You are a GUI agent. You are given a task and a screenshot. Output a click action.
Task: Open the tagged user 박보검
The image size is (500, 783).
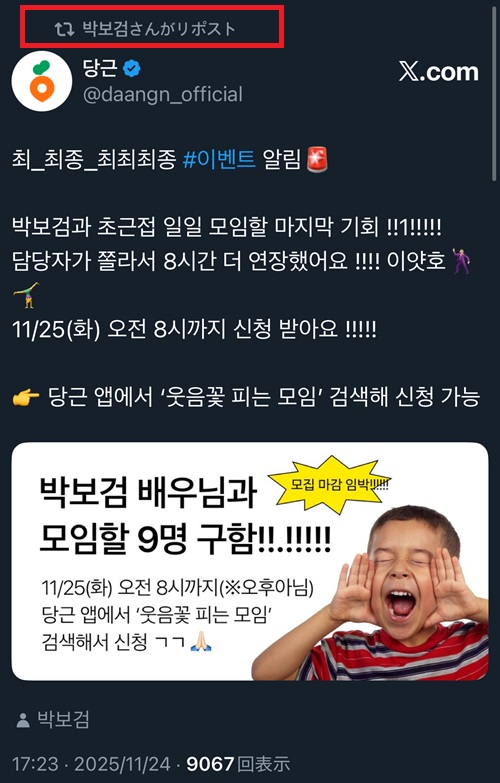pyautogui.click(x=63, y=720)
